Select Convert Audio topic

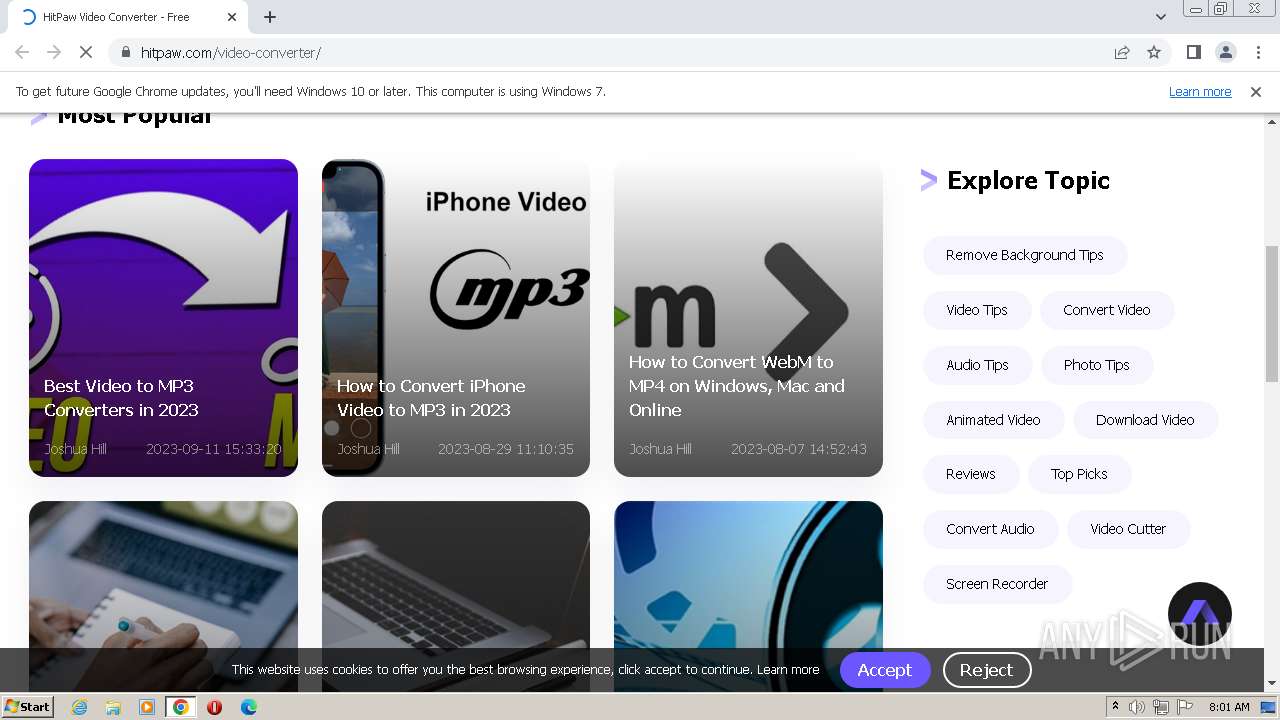990,529
